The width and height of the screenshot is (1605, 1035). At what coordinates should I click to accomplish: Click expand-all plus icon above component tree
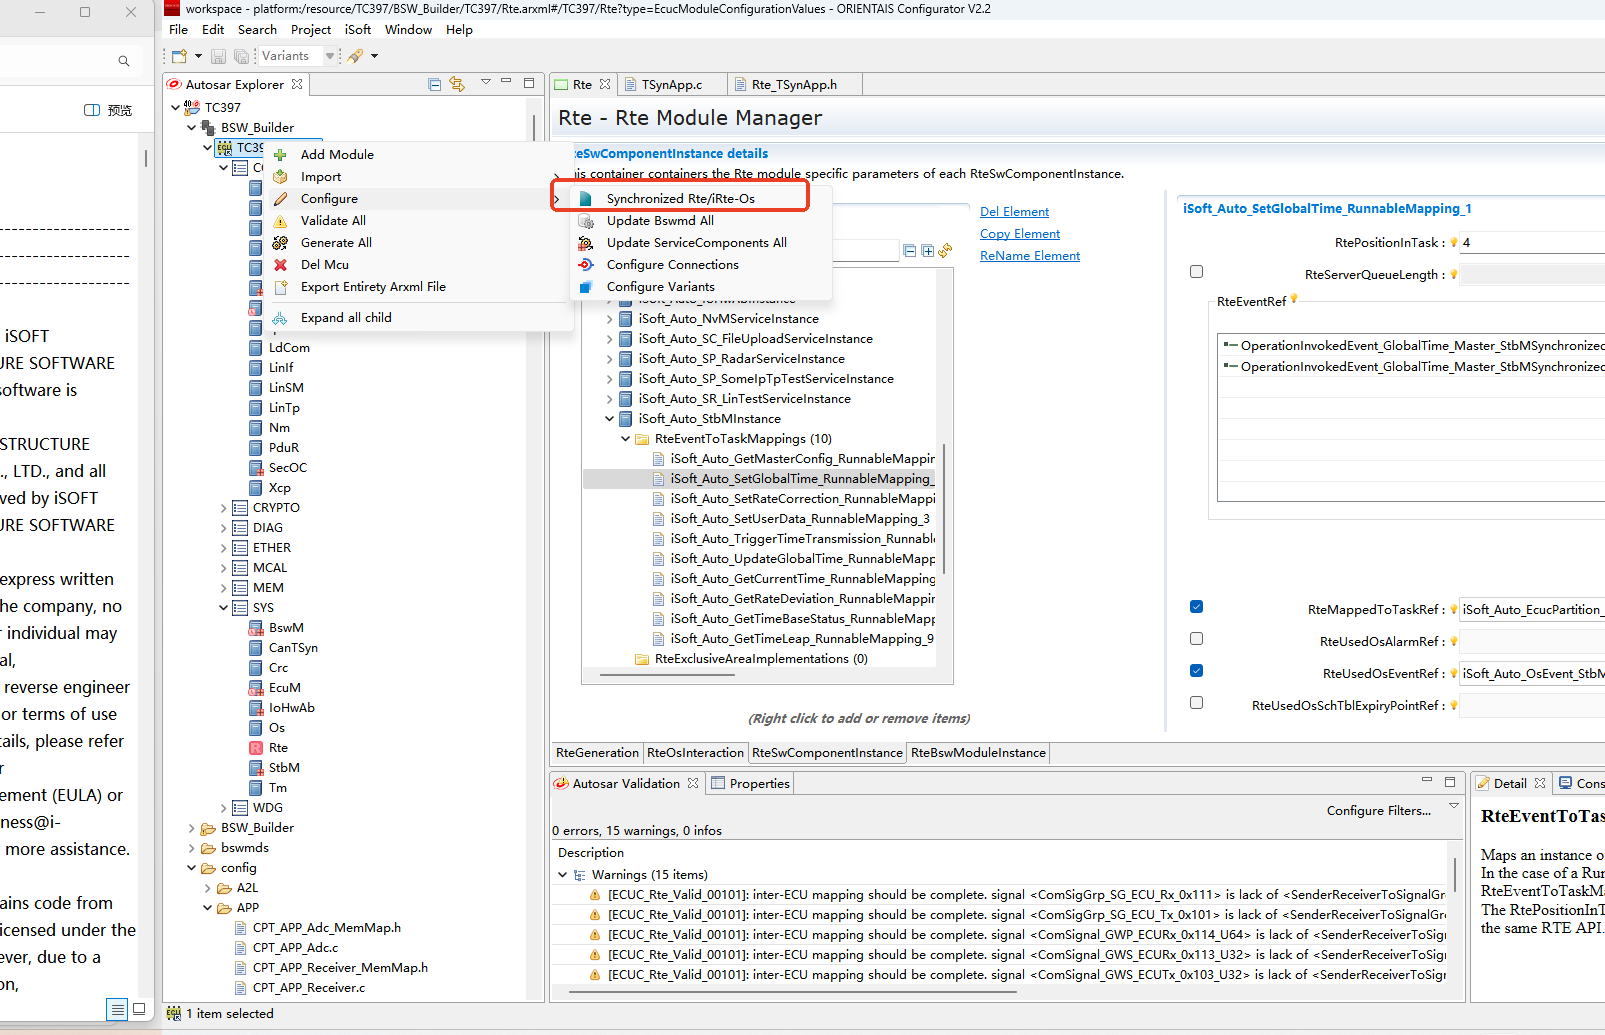927,251
